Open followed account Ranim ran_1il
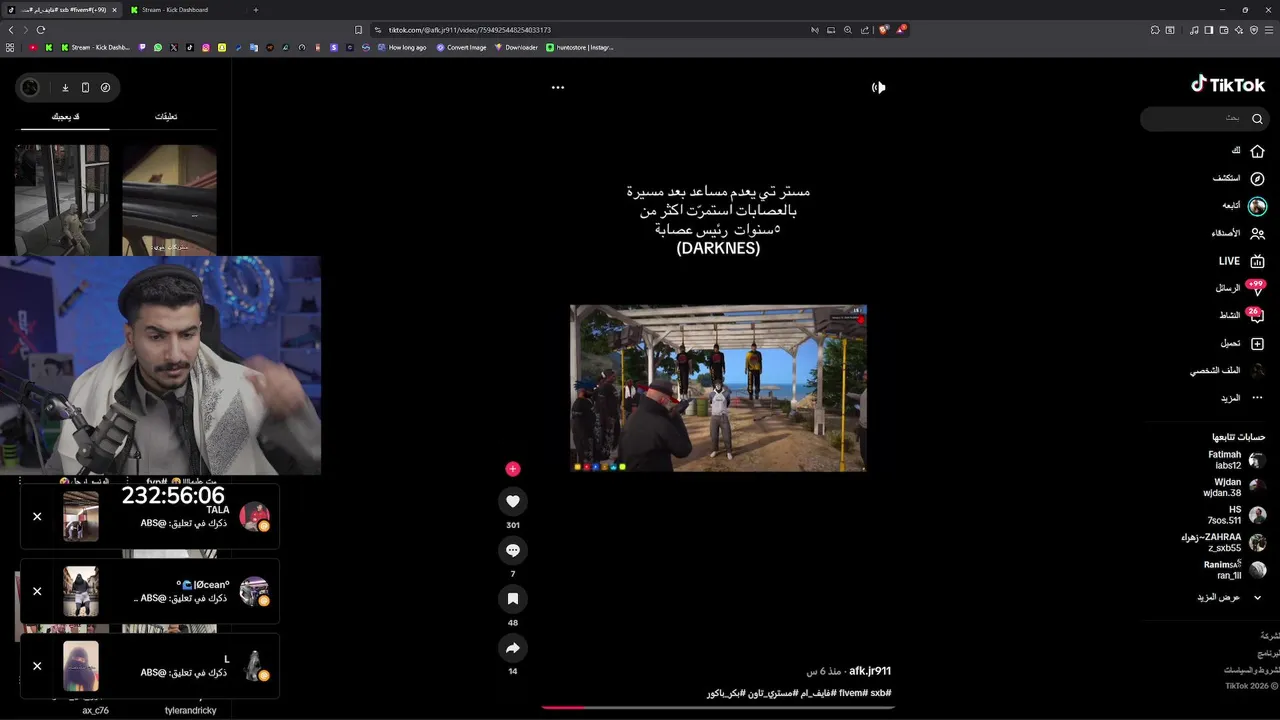This screenshot has width=1280, height=720. 1235,570
